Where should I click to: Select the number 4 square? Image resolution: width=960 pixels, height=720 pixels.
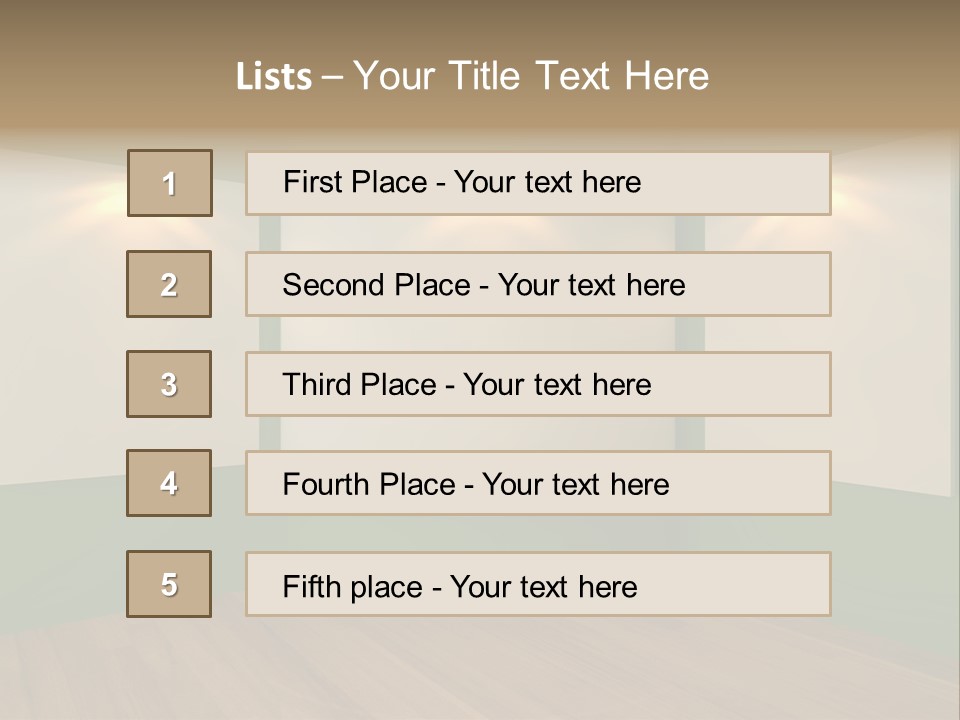[169, 483]
